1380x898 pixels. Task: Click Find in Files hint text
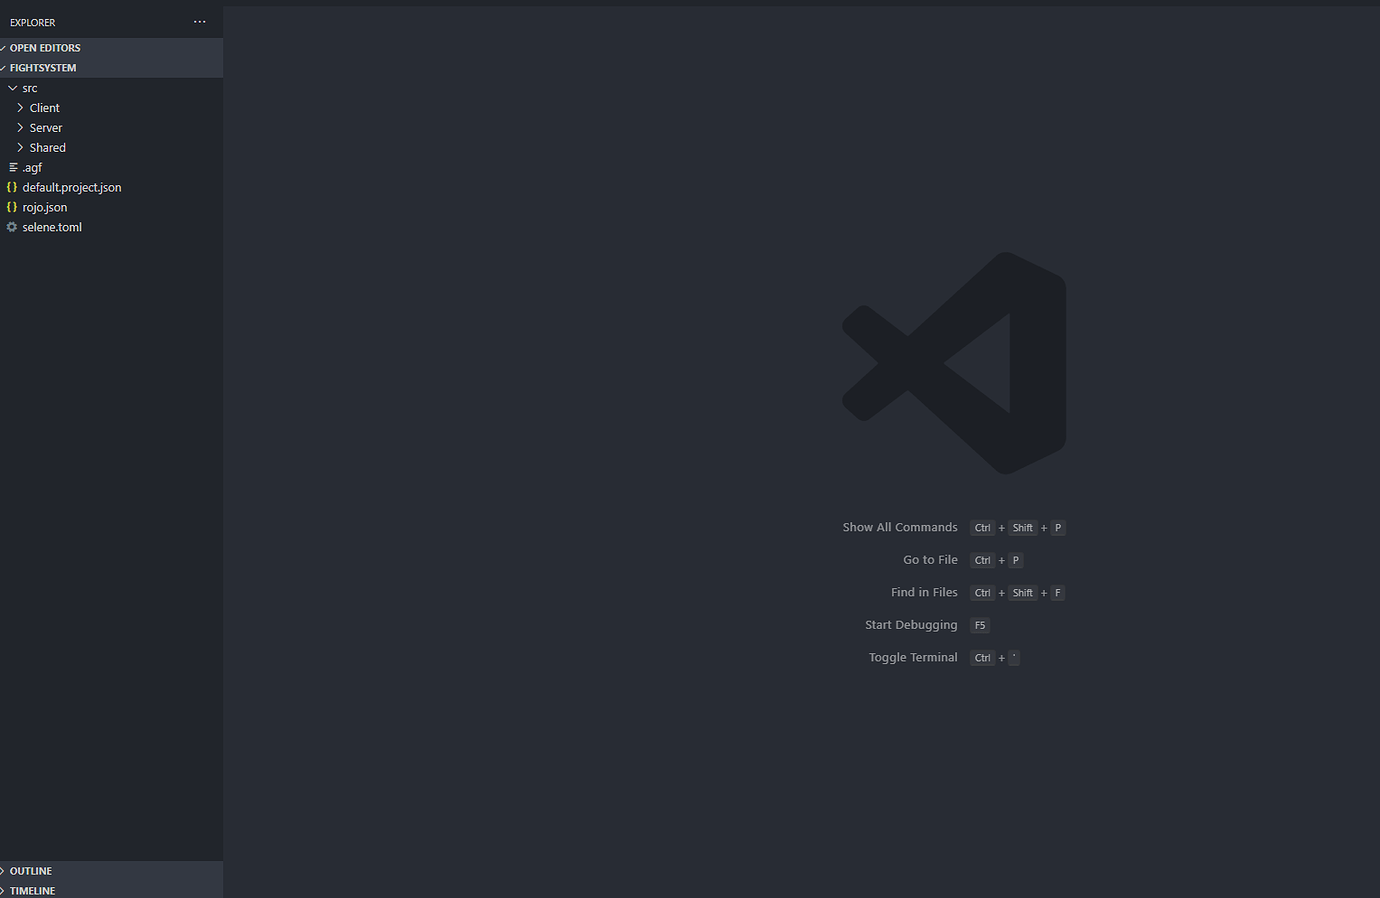click(x=924, y=592)
